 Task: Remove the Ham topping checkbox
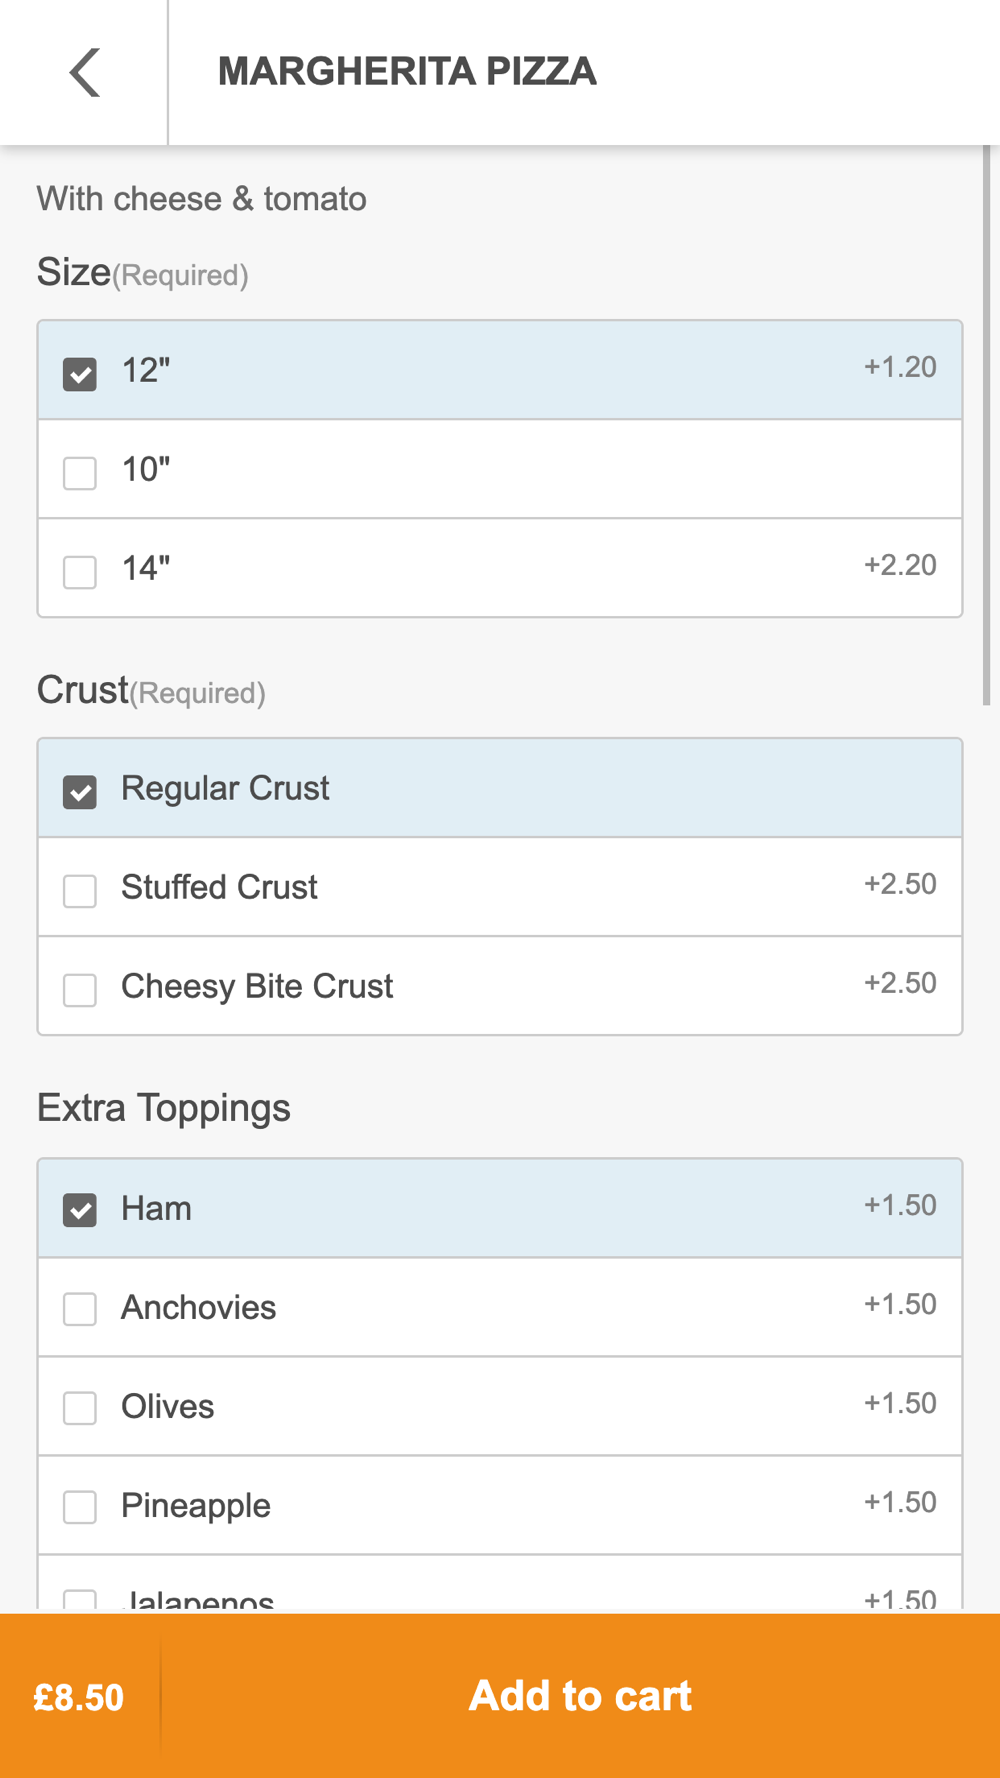click(80, 1210)
